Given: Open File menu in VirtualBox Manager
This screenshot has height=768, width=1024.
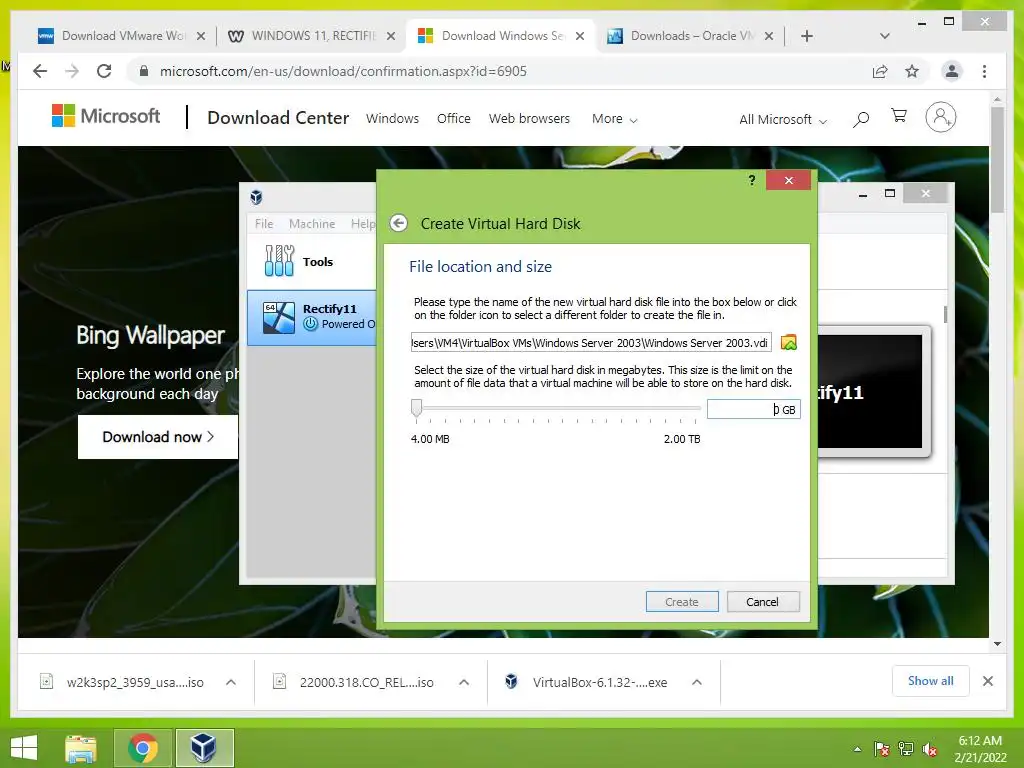Looking at the screenshot, I should point(264,223).
